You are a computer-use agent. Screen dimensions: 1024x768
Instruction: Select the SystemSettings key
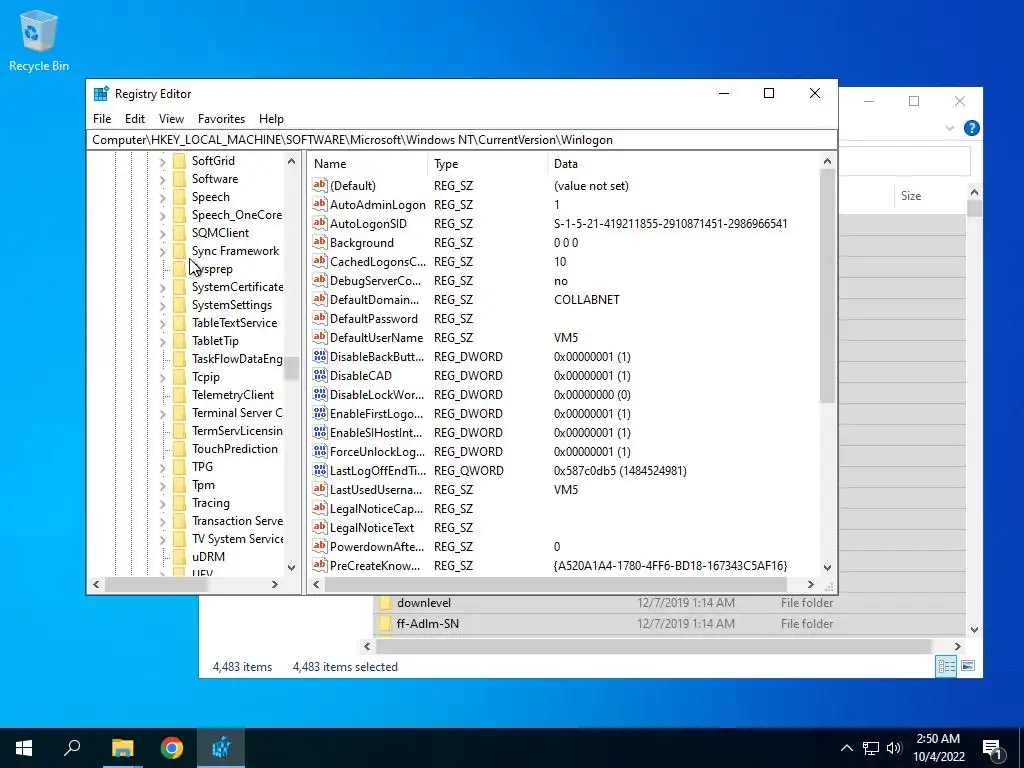231,305
